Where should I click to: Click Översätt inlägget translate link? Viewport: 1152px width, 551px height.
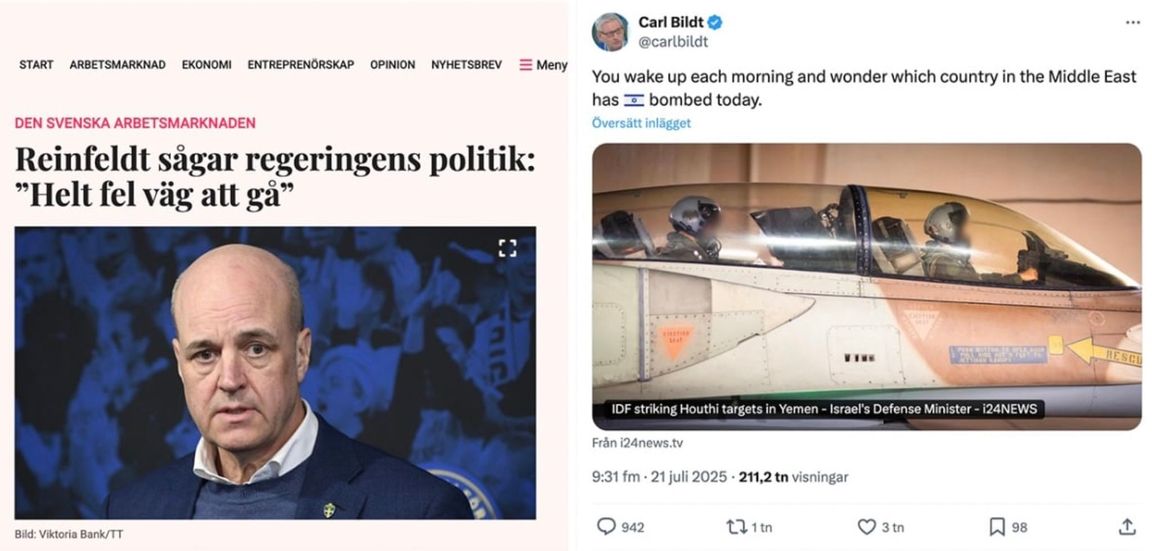pyautogui.click(x=641, y=123)
